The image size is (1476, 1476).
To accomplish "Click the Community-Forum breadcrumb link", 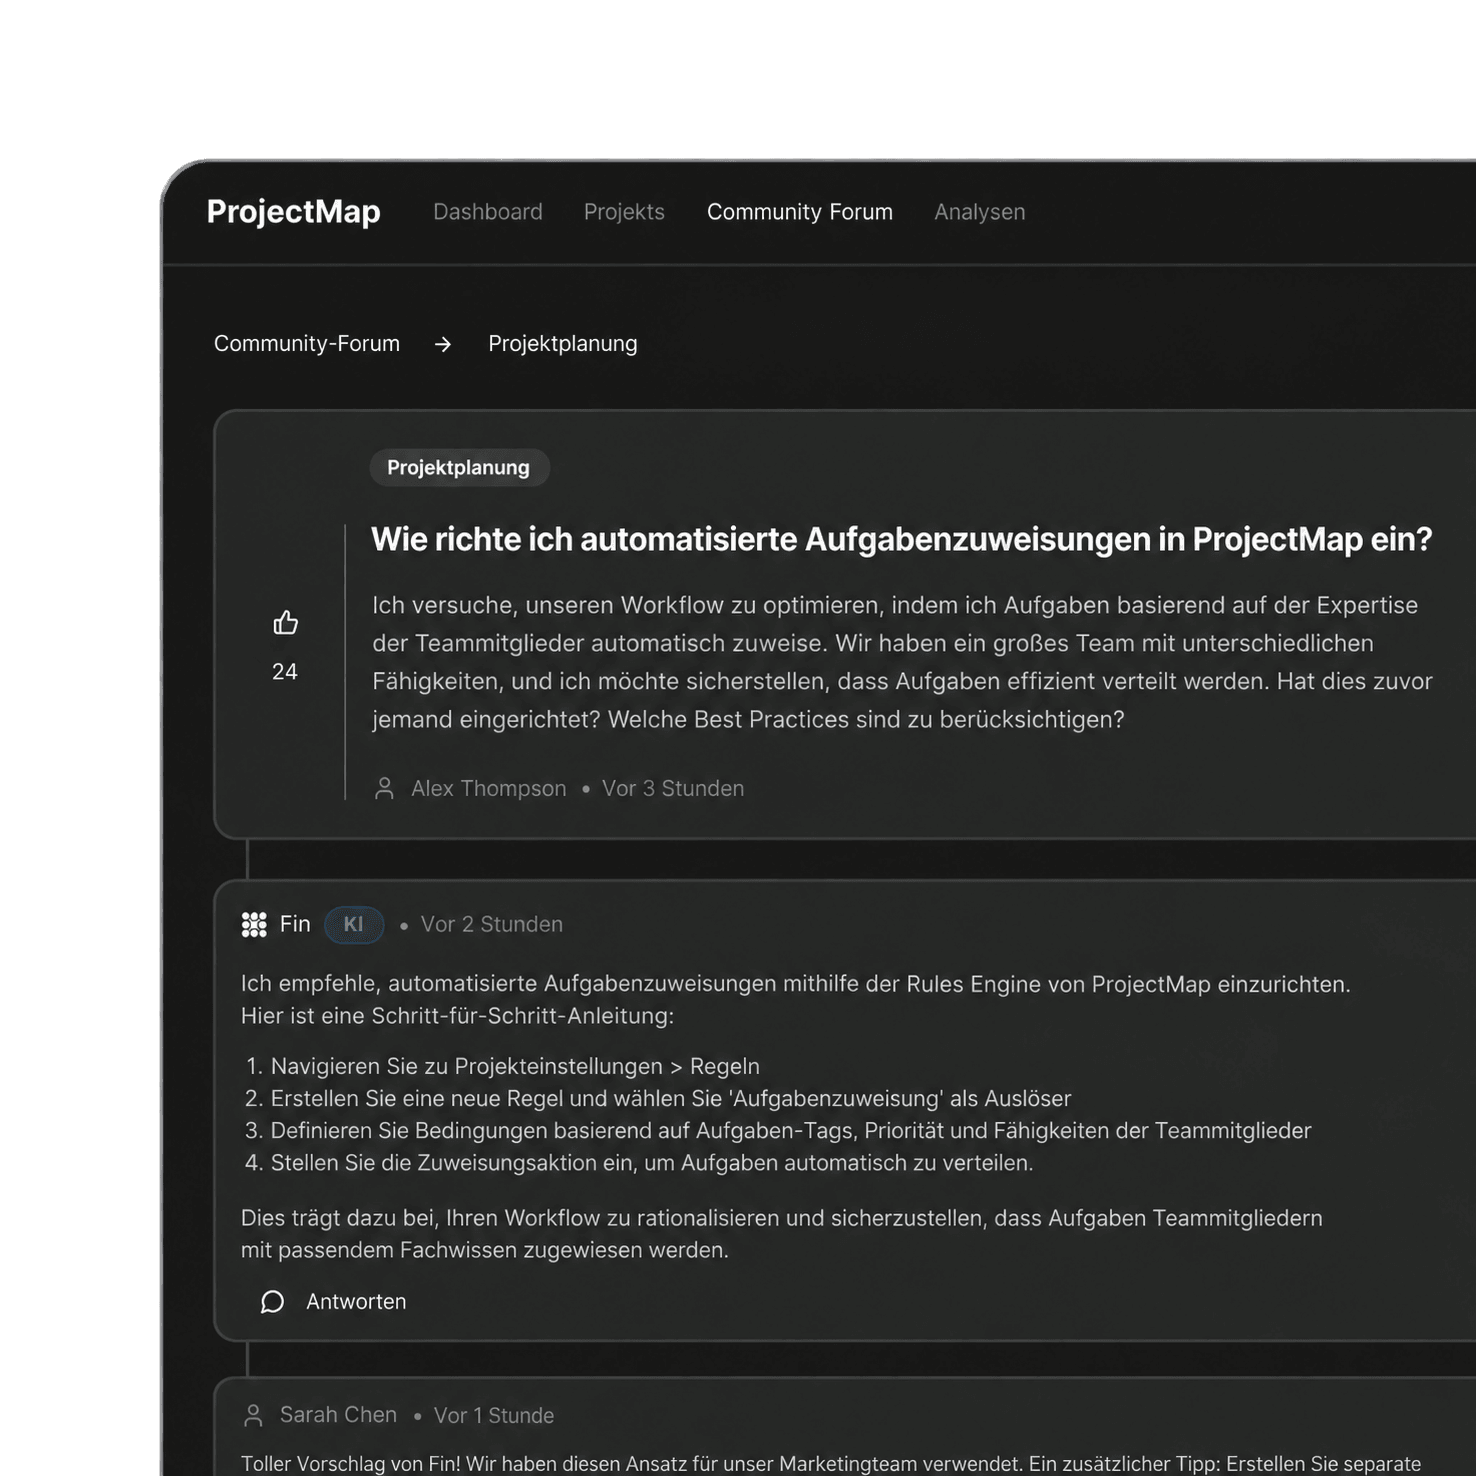I will pyautogui.click(x=307, y=343).
